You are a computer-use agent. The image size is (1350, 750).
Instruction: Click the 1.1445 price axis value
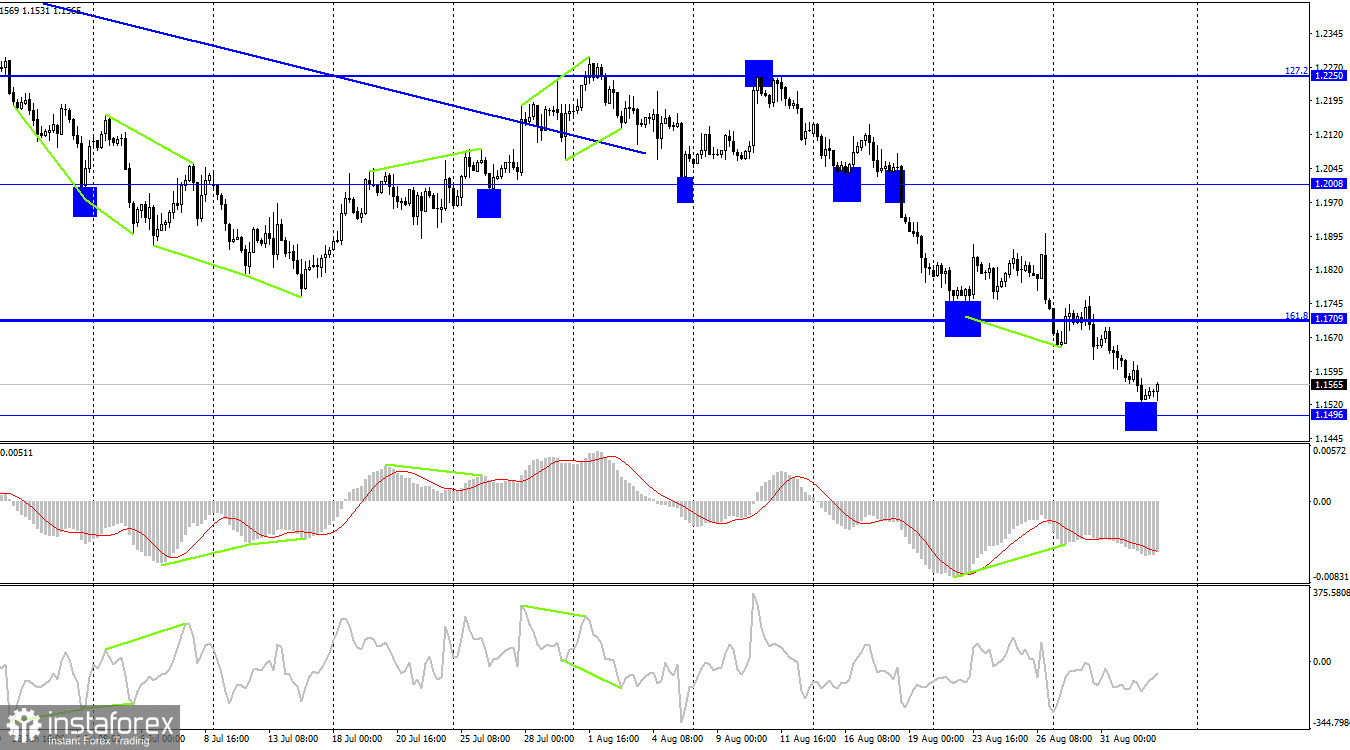[1330, 438]
